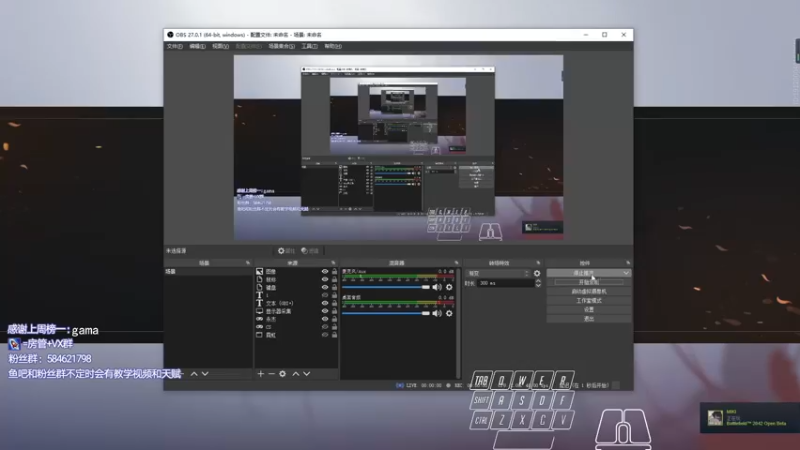800x450 pixels.
Task: Toggle visibility of 键盘 source
Action: tap(324, 287)
